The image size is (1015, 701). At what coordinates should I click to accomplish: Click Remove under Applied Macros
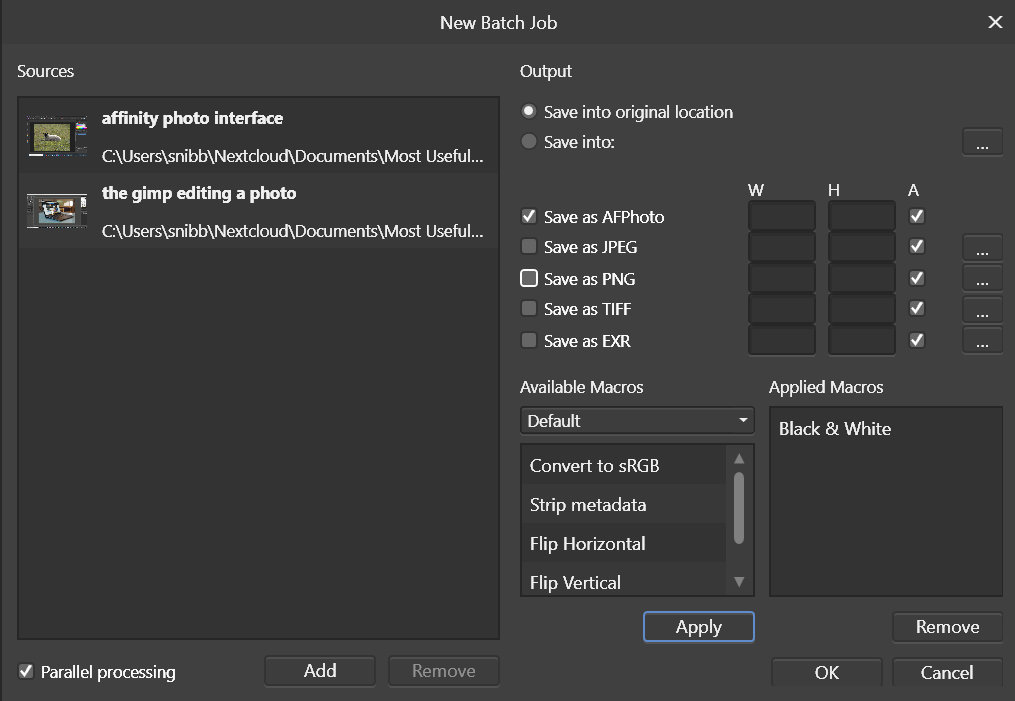pos(947,627)
